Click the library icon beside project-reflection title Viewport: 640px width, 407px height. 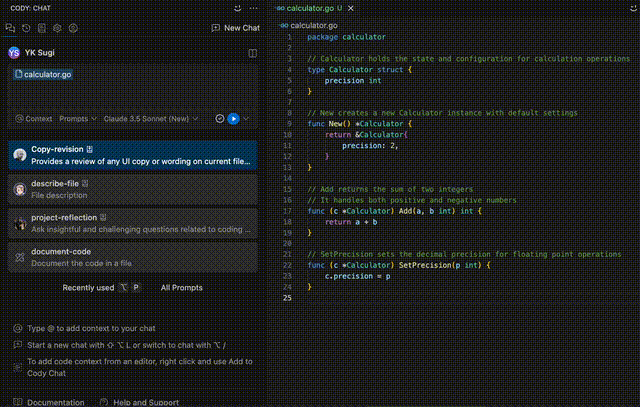[103, 218]
